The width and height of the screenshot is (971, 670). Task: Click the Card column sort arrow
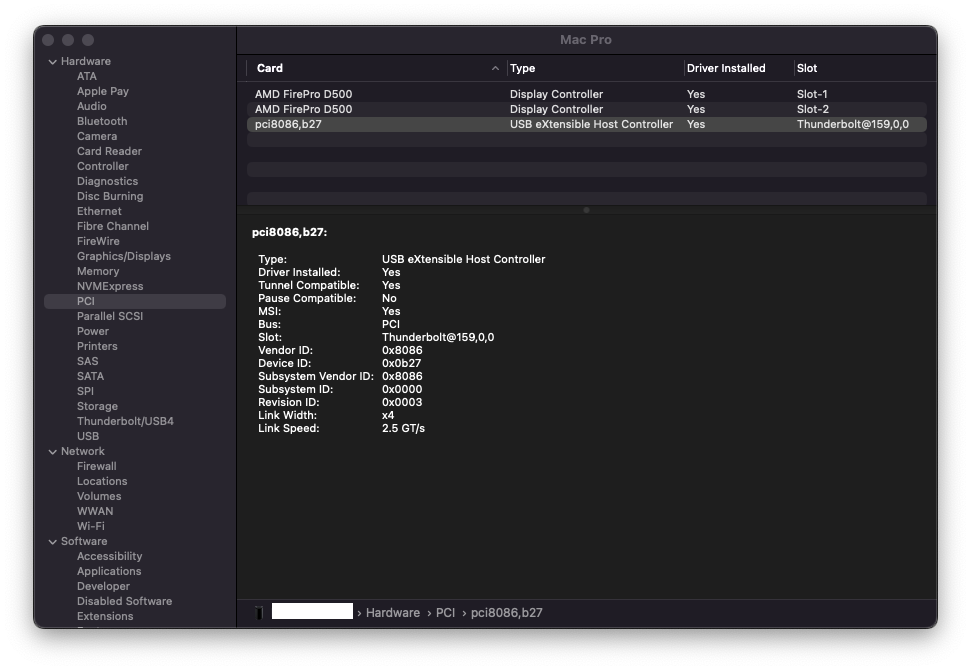coord(495,68)
